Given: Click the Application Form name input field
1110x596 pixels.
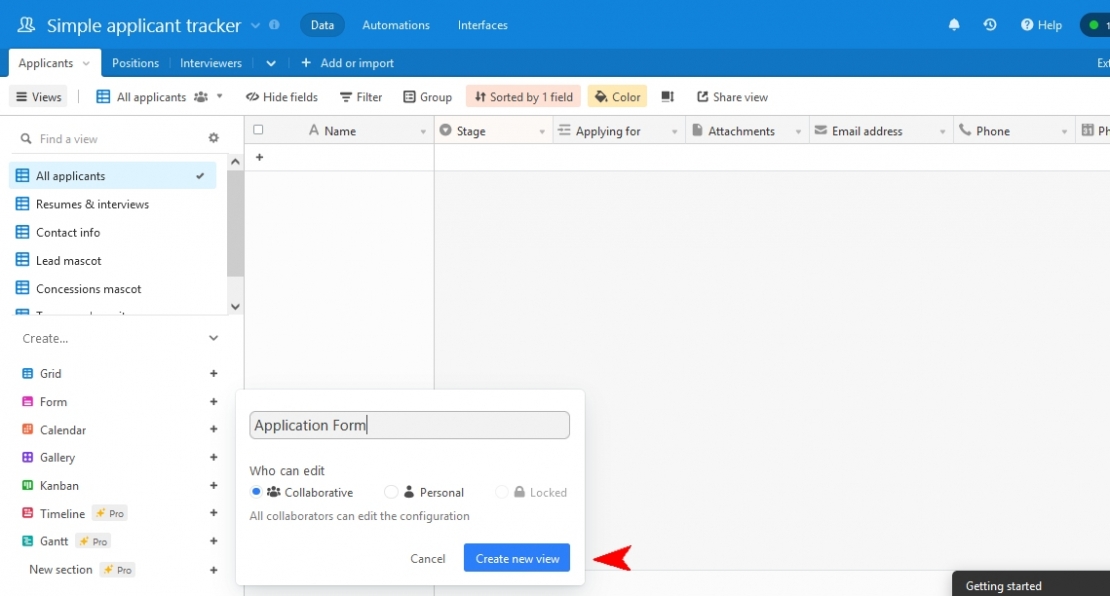Looking at the screenshot, I should coord(409,425).
